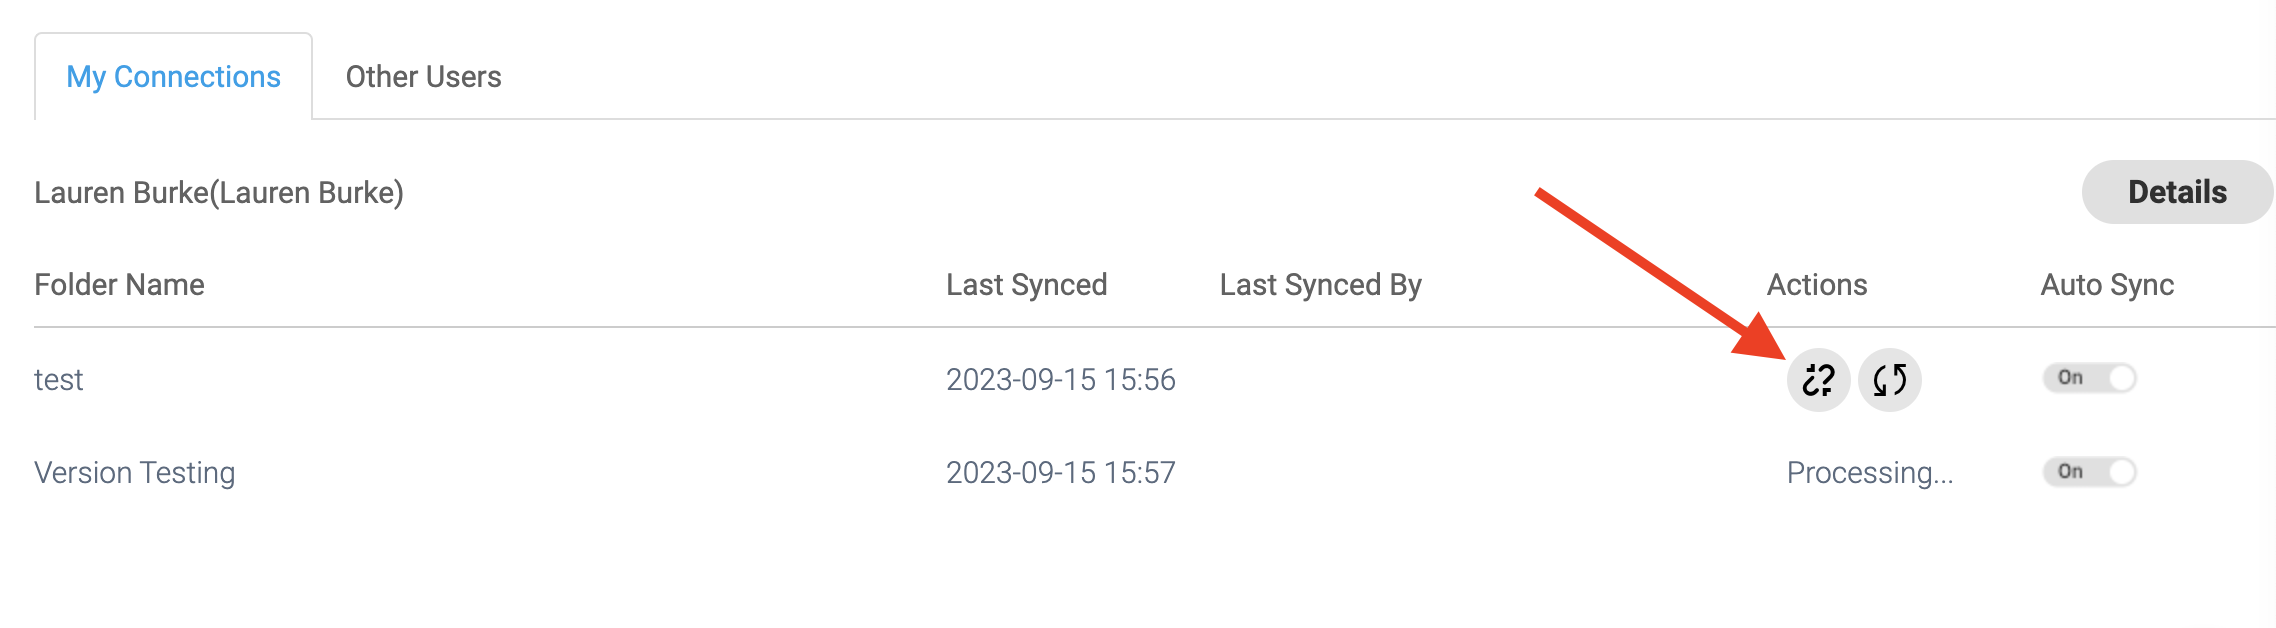
Task: Select the My Connections tab
Action: pos(173,77)
